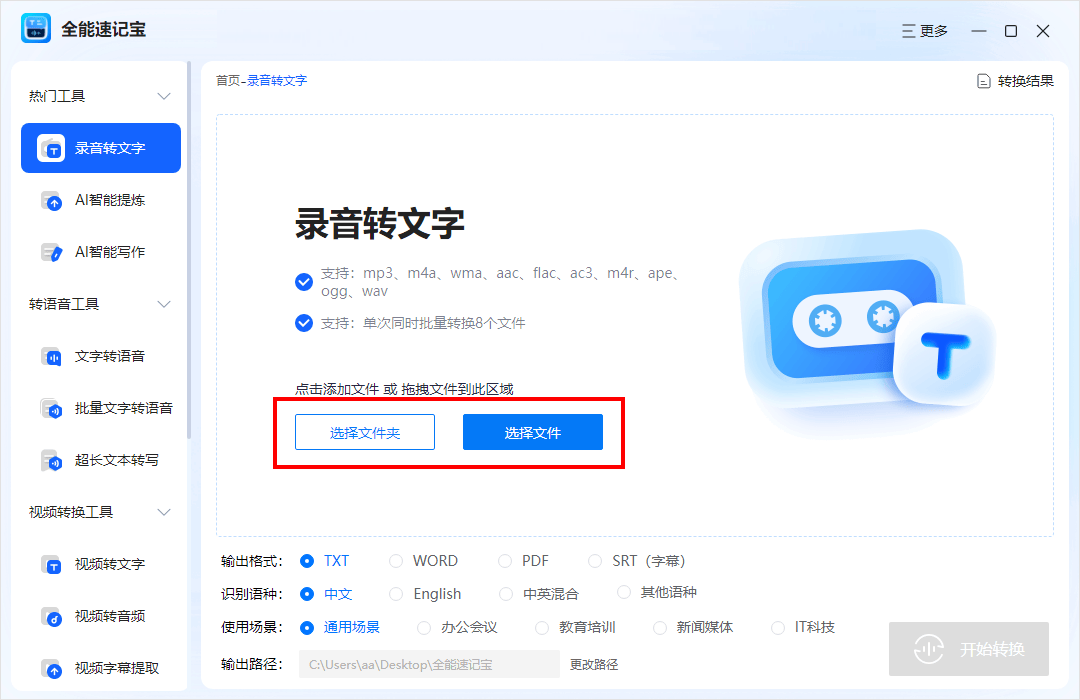
Task: Click the 选择文件 button to add files
Action: 532,432
